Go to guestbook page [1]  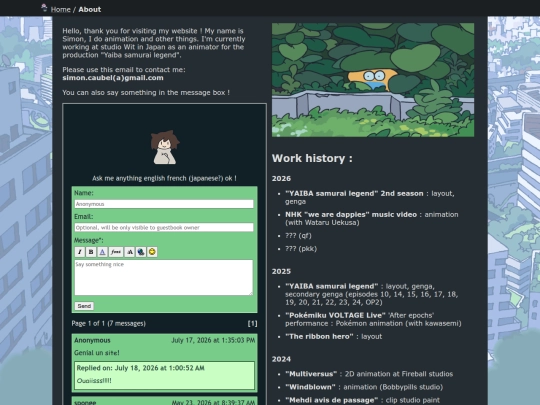coord(252,323)
